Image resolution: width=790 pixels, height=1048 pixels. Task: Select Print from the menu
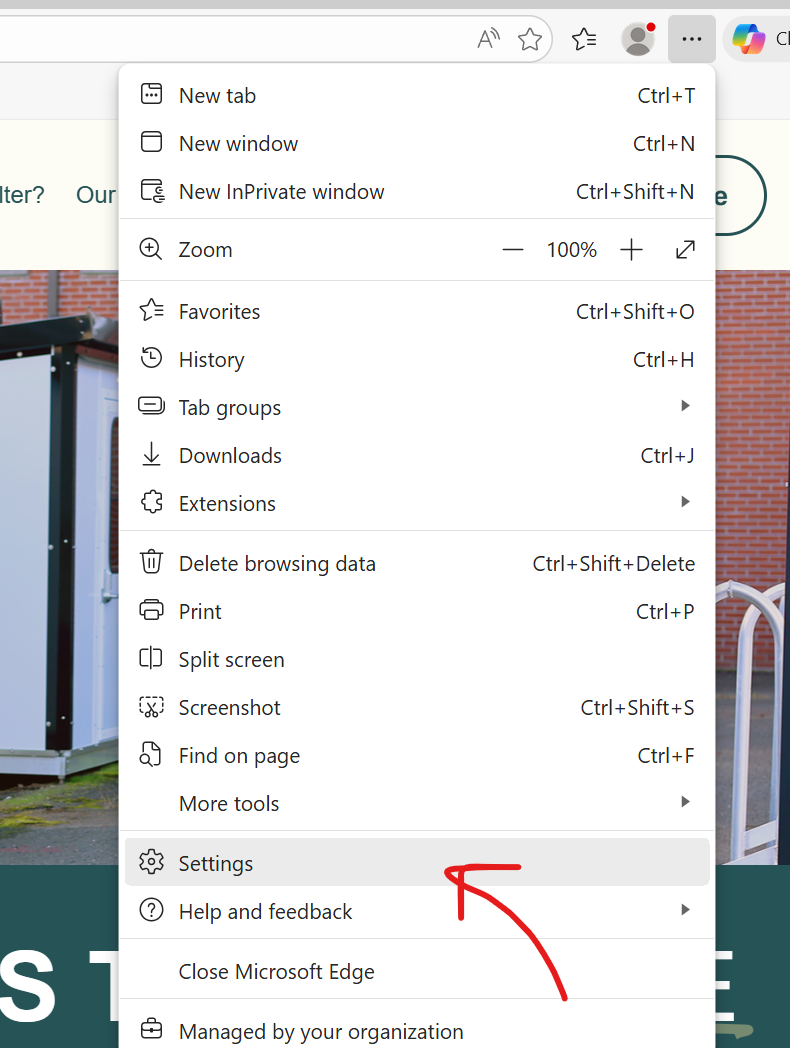[417, 612]
